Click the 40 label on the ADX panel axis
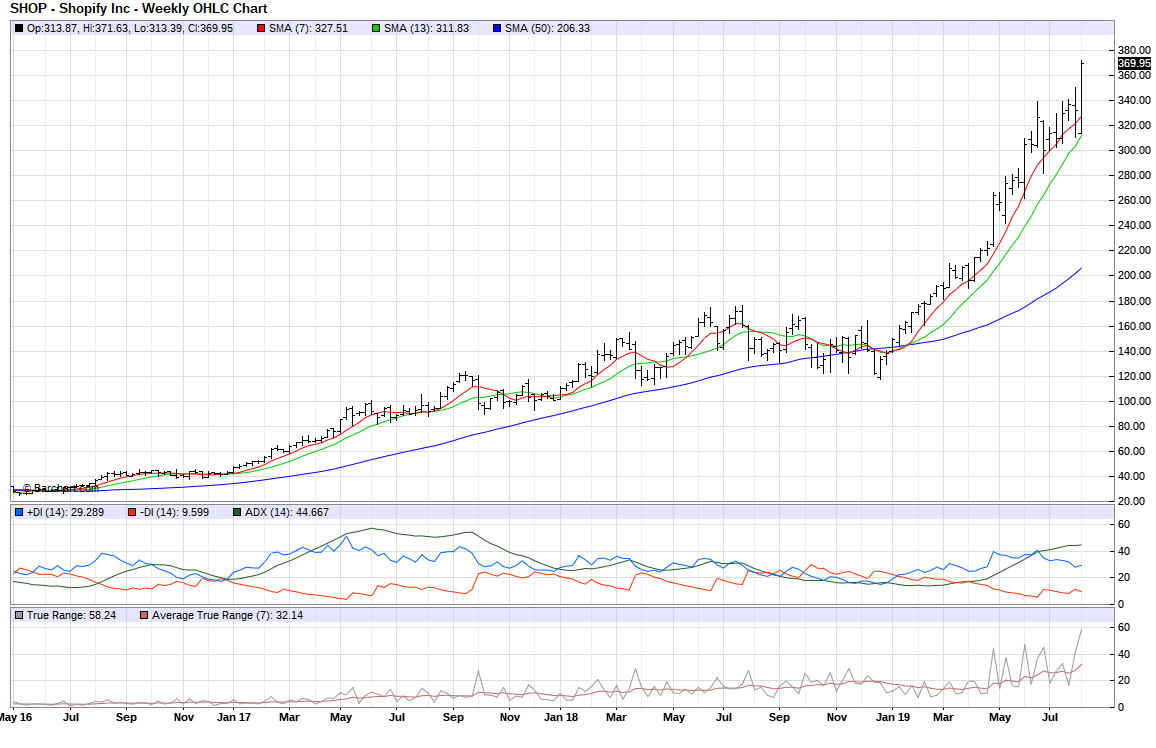 pos(1124,551)
